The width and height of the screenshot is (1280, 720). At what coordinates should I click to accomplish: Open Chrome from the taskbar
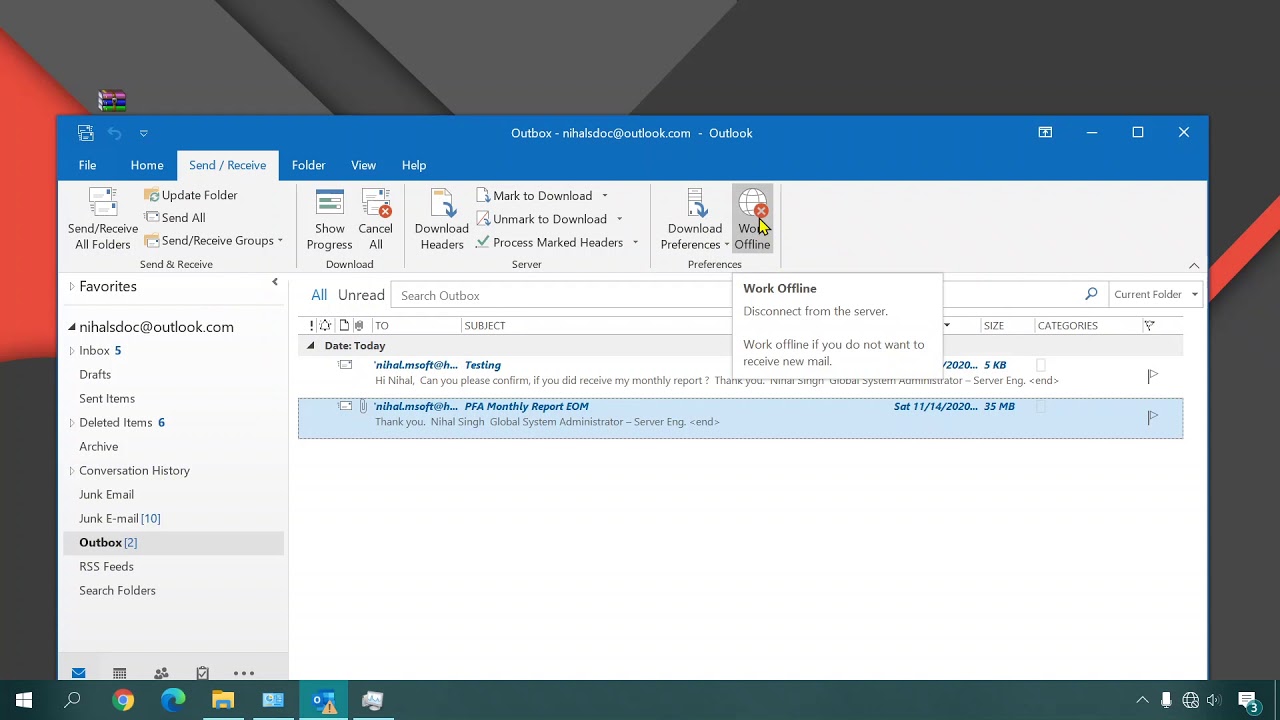[123, 700]
